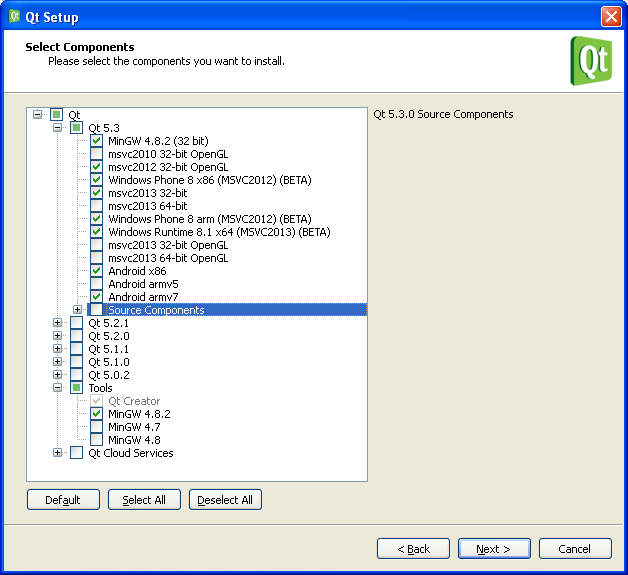Enable the msvc2013 64-bit checkbox
This screenshot has height=575, width=628.
click(96, 206)
